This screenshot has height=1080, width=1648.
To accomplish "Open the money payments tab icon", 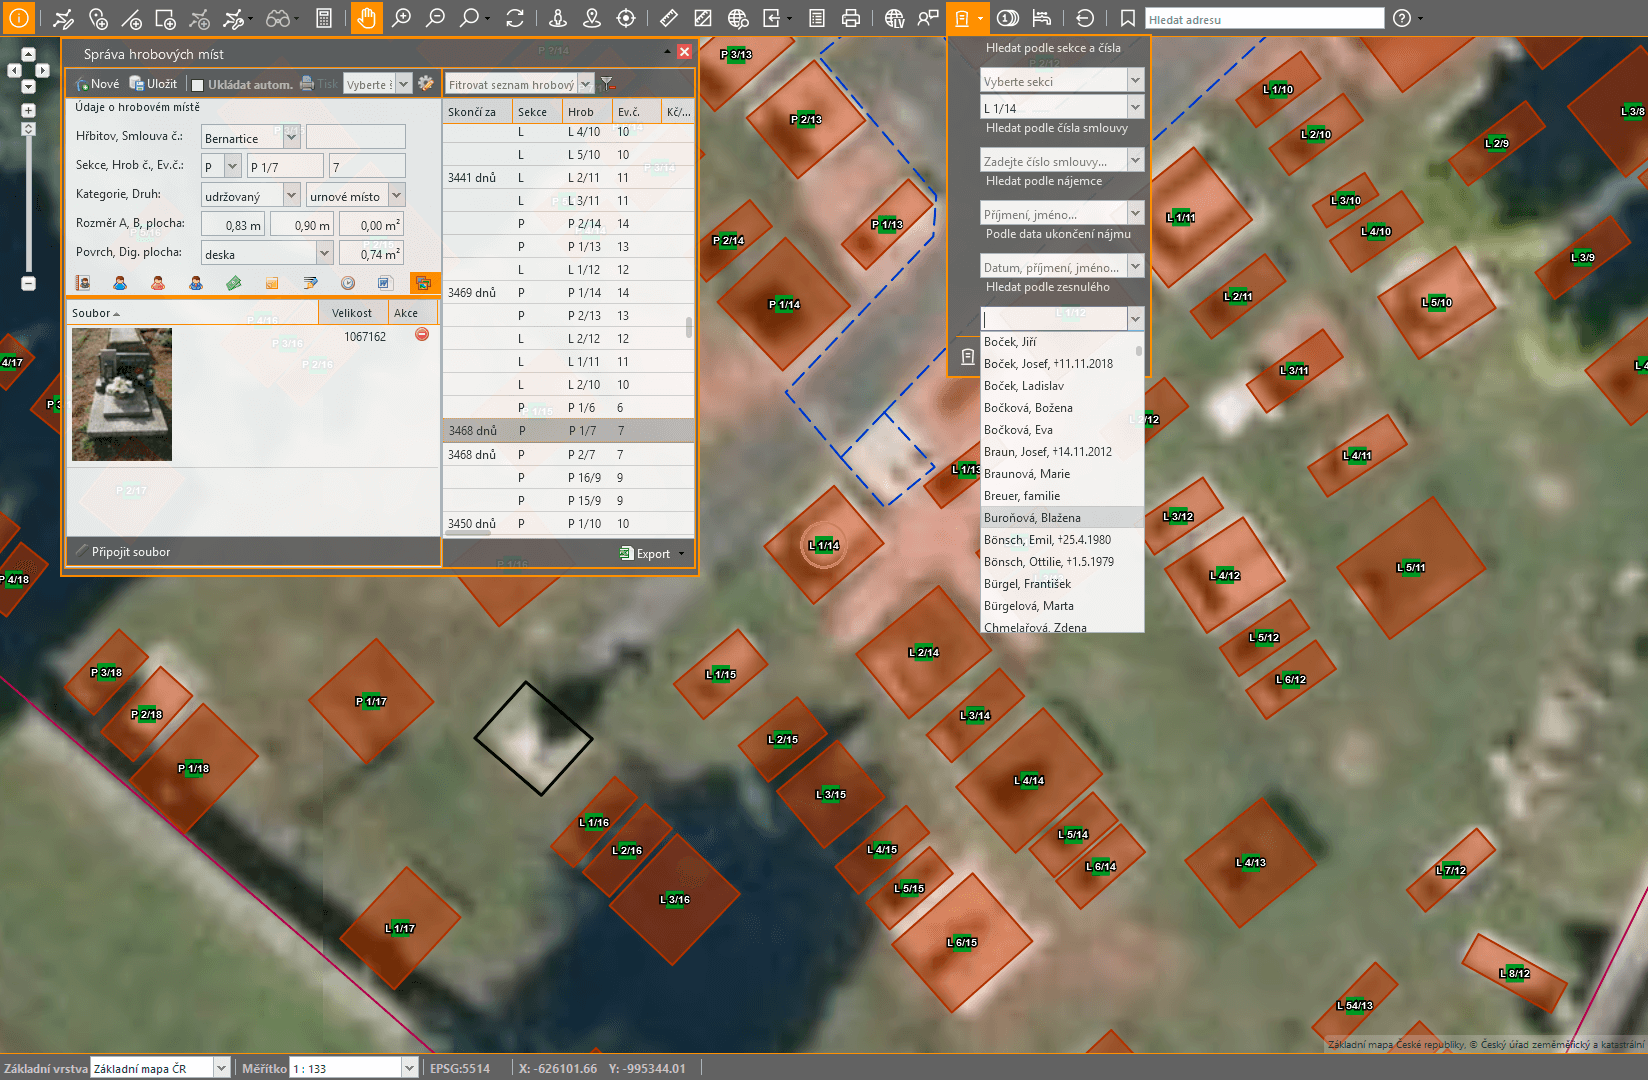I will tap(234, 283).
